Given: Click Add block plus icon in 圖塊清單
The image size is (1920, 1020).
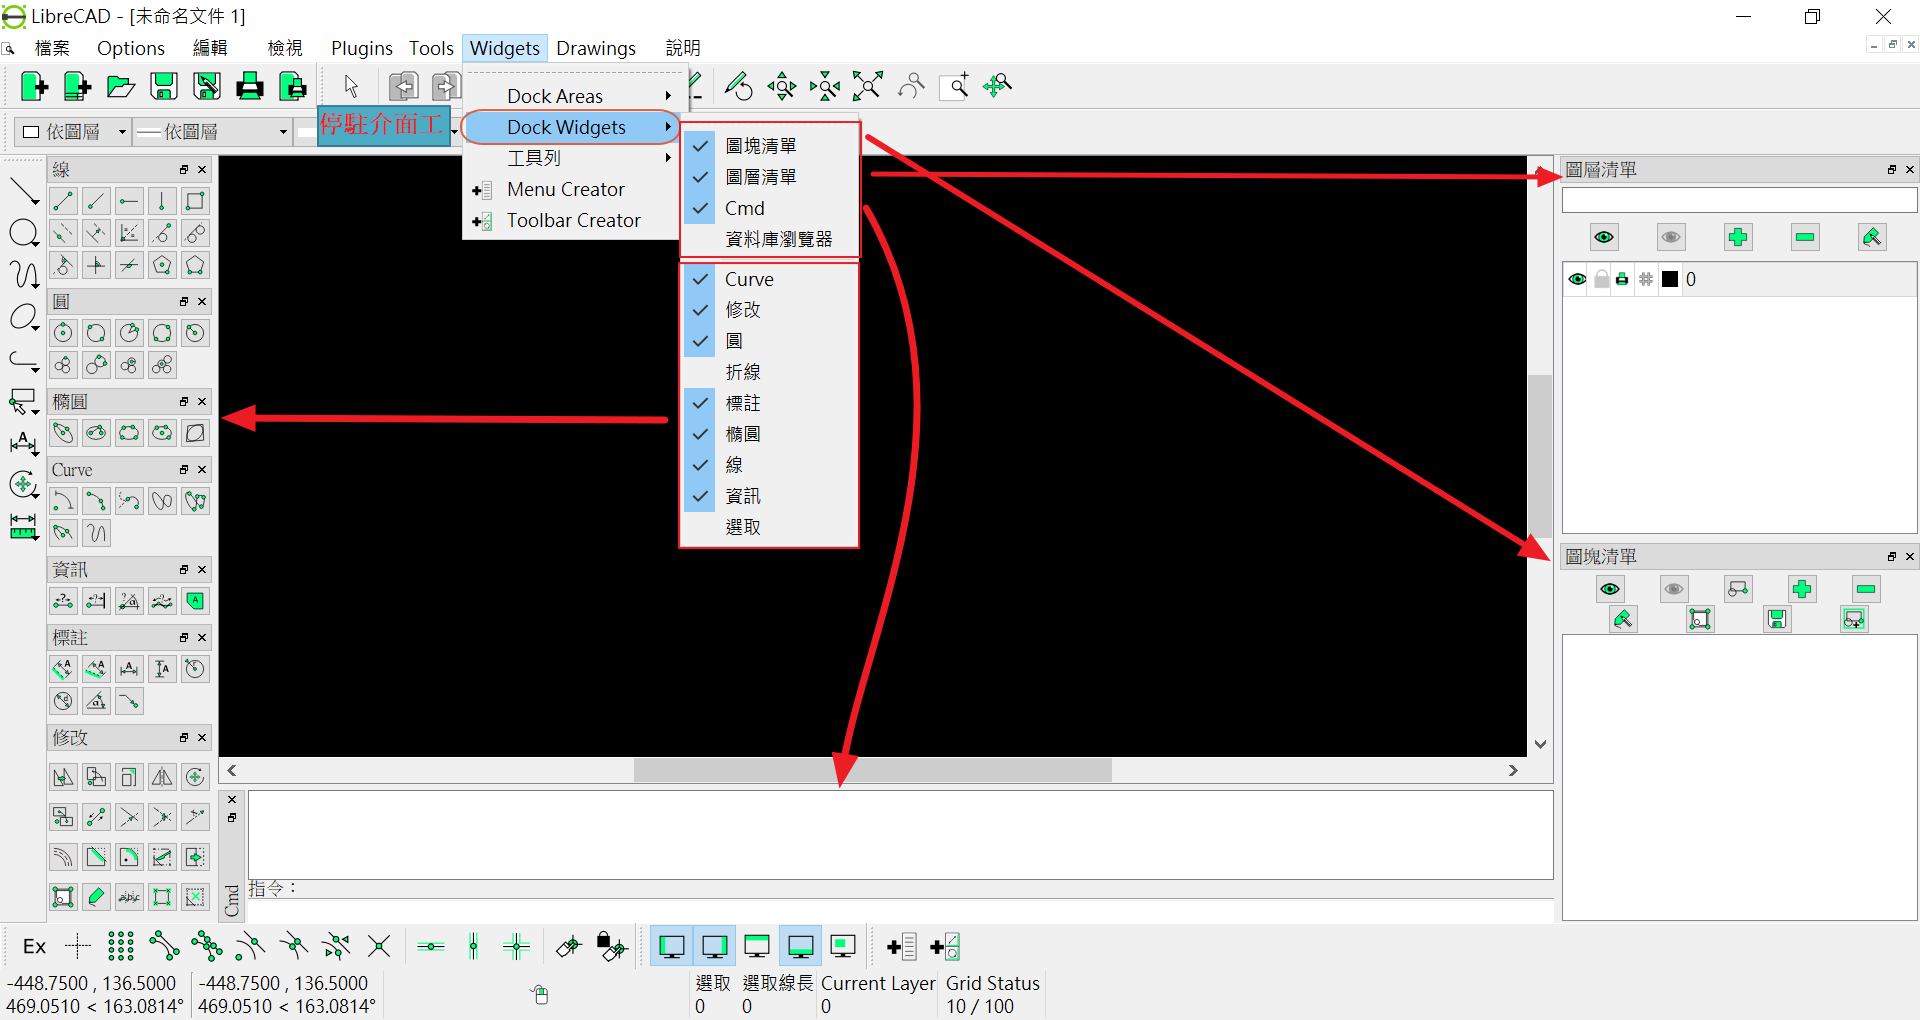Looking at the screenshot, I should (1802, 589).
